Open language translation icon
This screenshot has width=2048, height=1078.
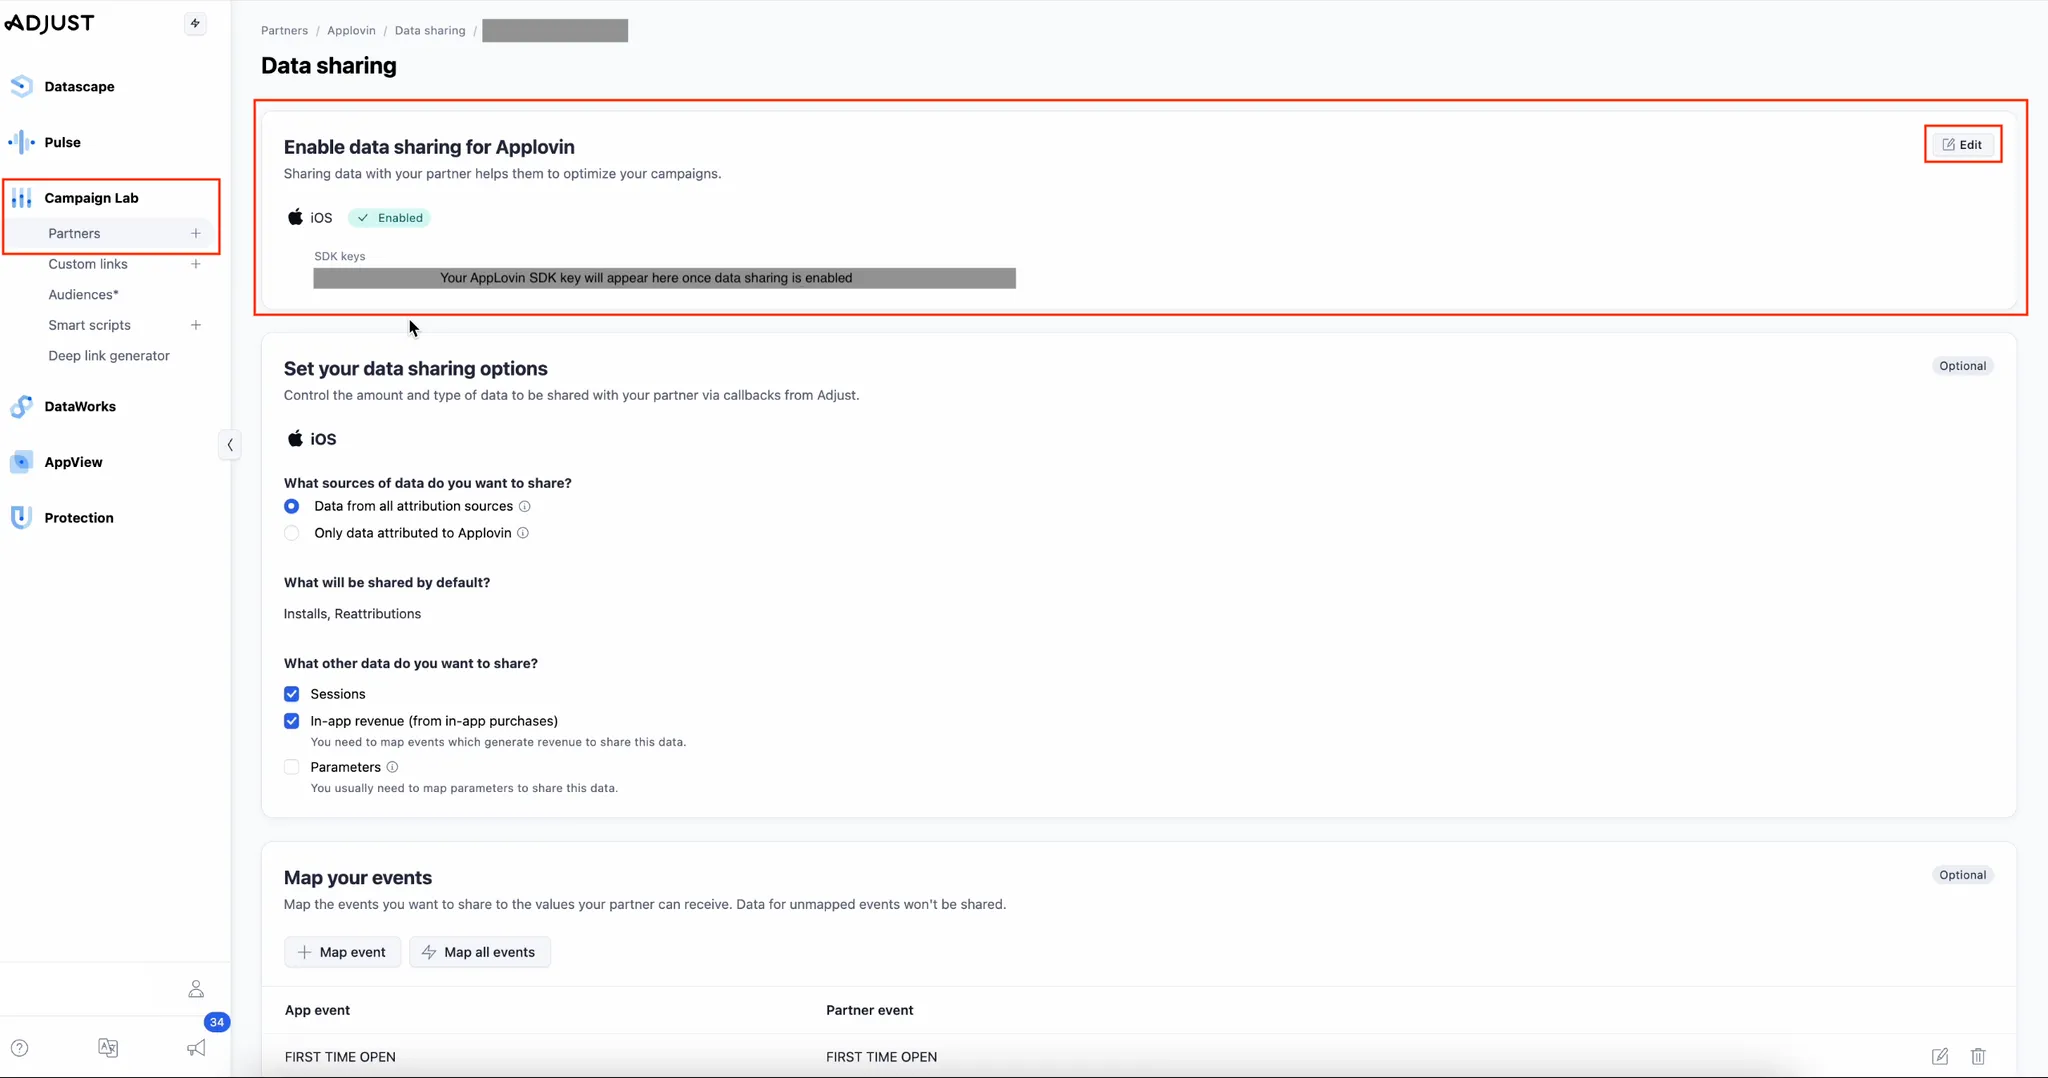coord(108,1048)
